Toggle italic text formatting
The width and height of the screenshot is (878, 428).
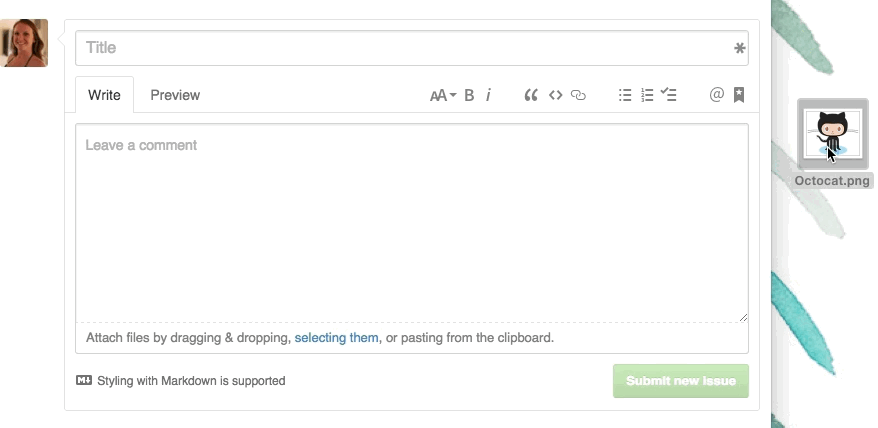click(488, 96)
